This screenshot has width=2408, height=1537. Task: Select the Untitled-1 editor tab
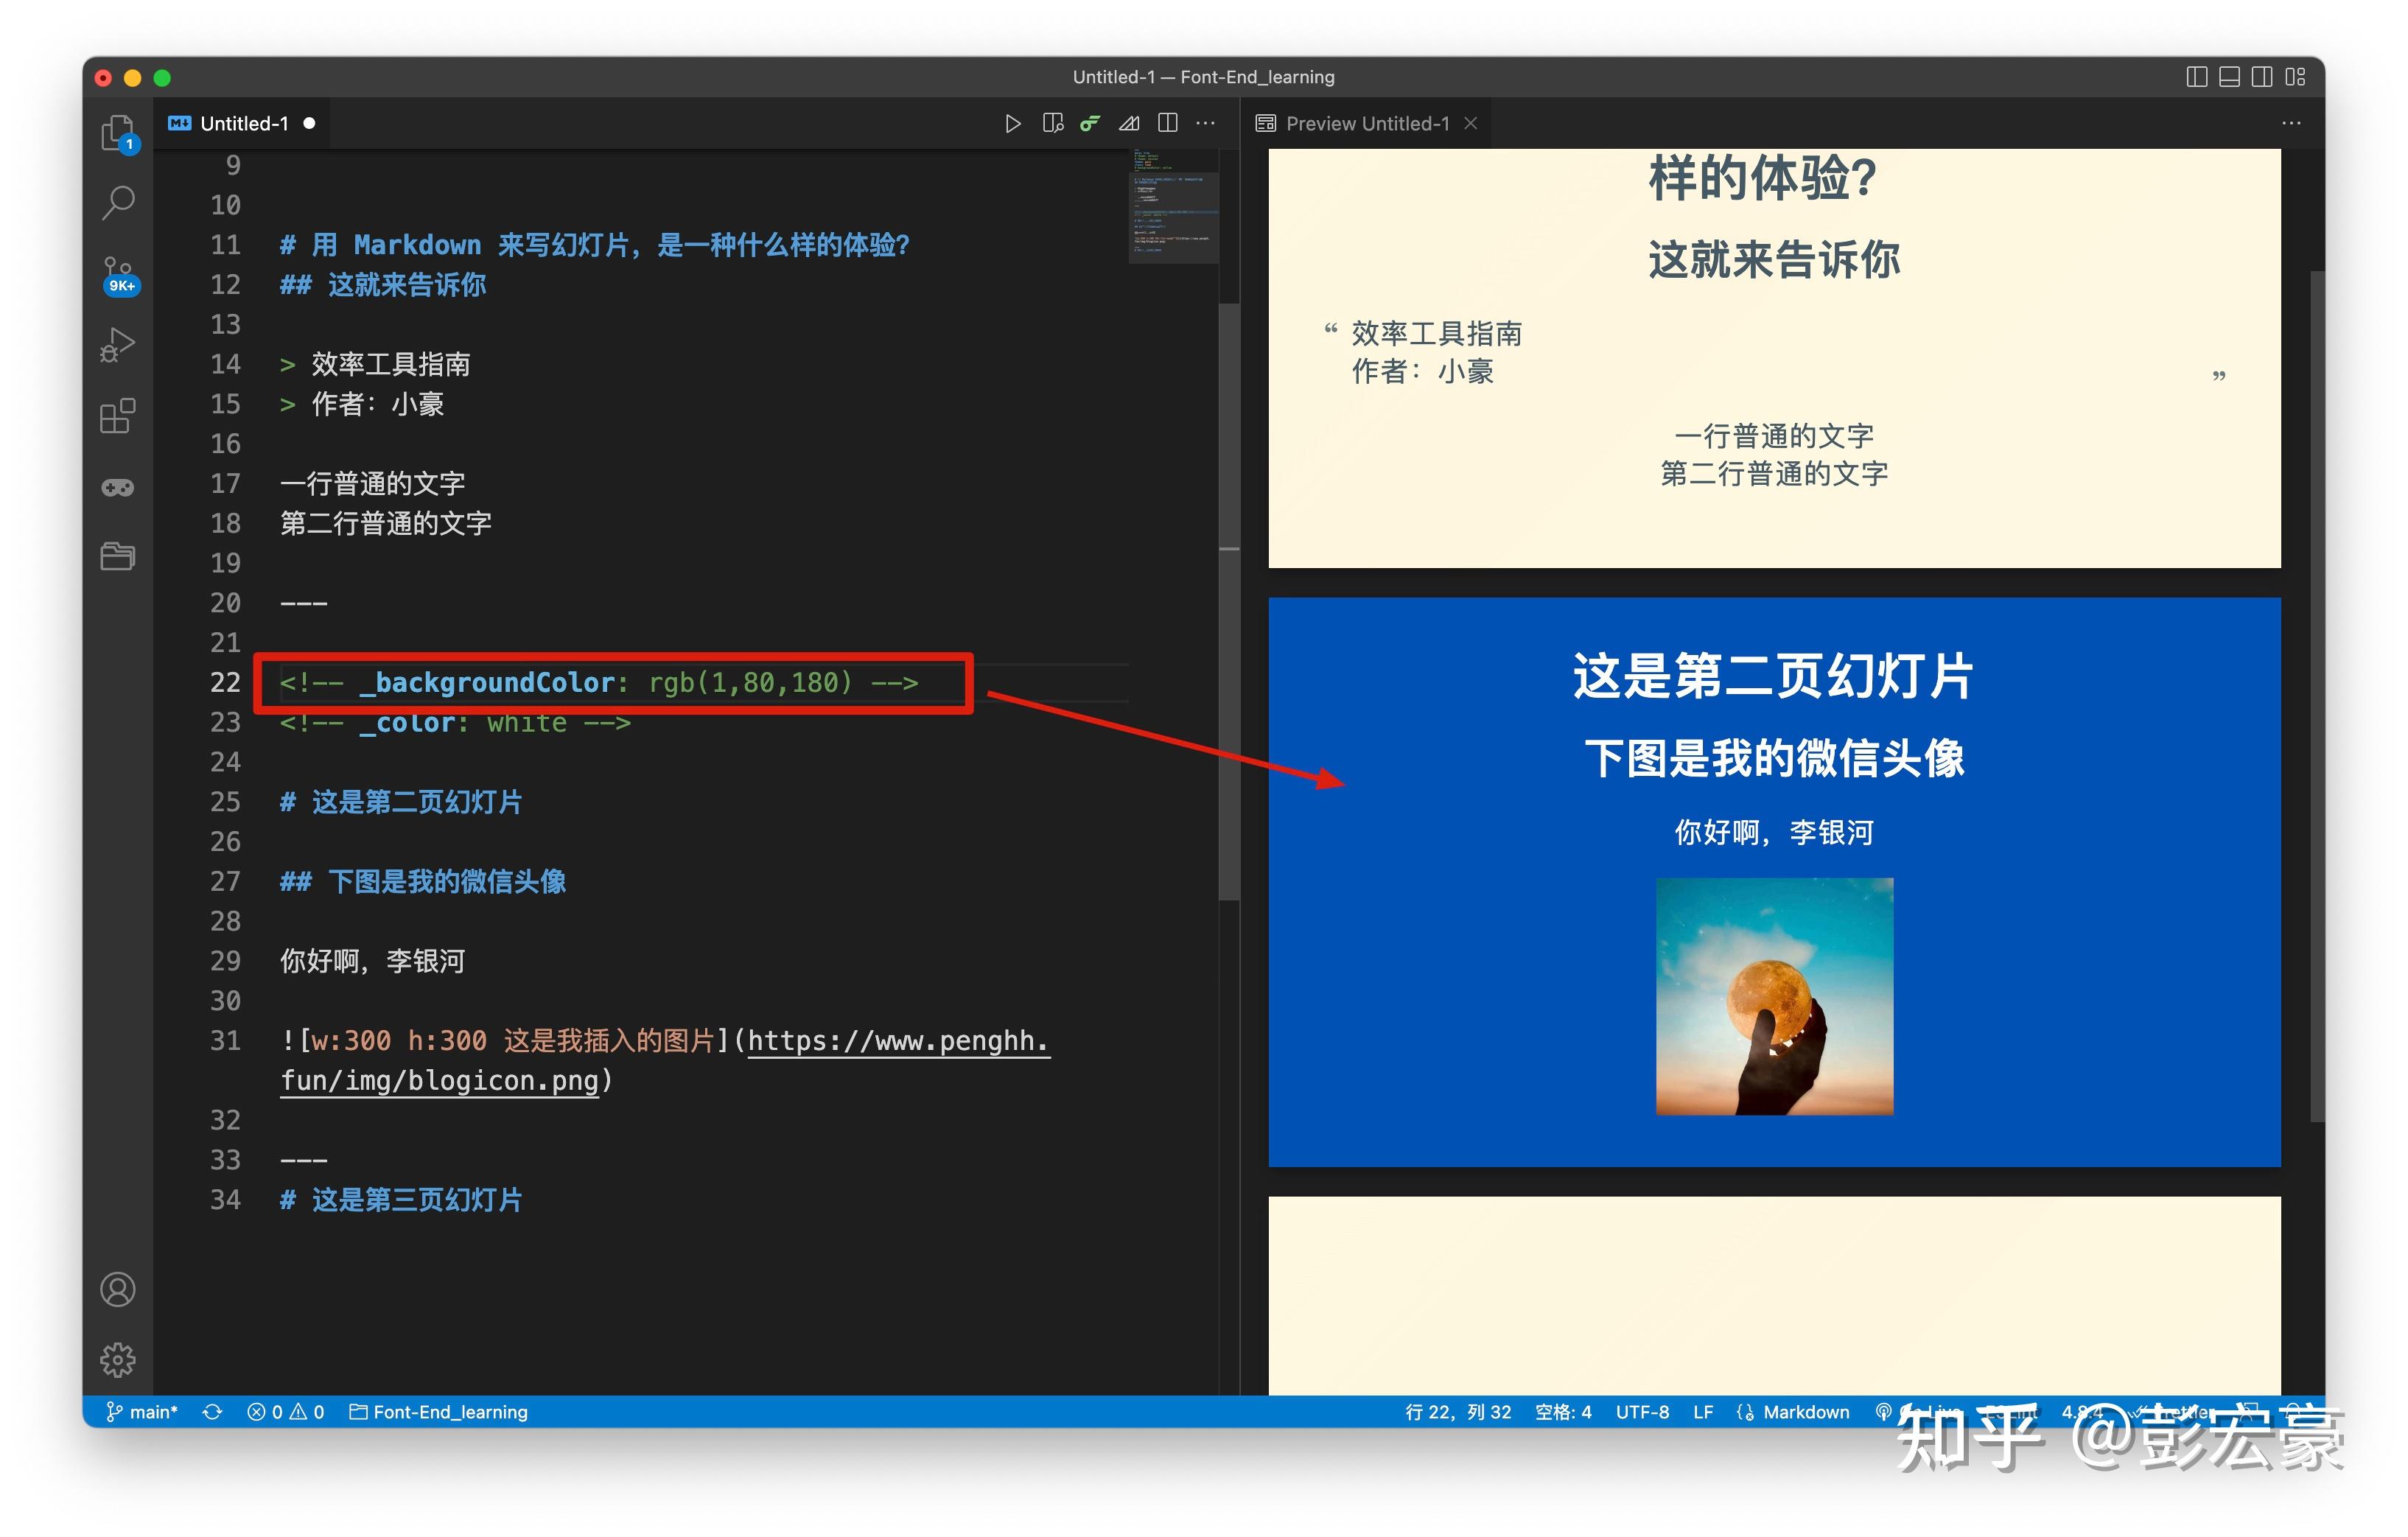pos(243,123)
